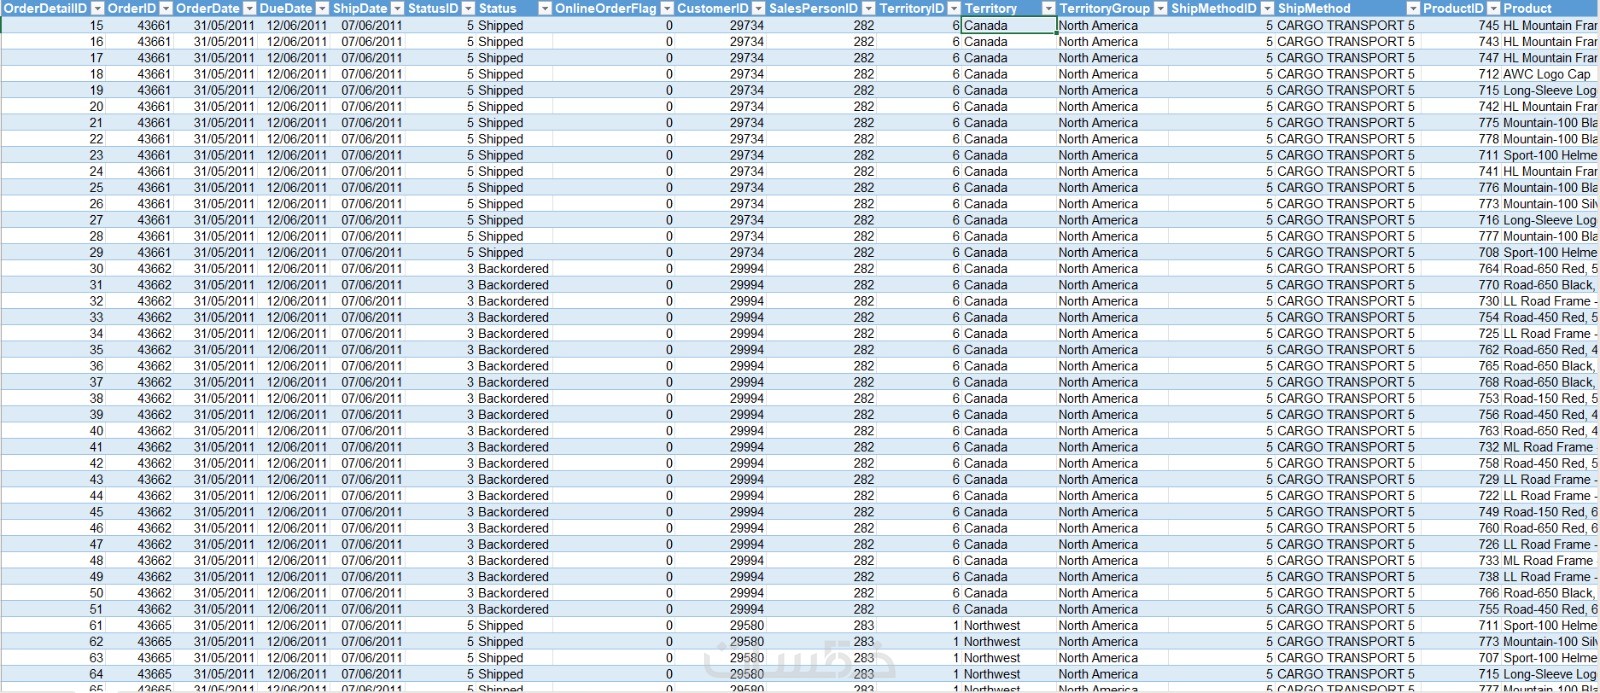
Task: Select the ShipMethod header label
Action: point(1314,8)
